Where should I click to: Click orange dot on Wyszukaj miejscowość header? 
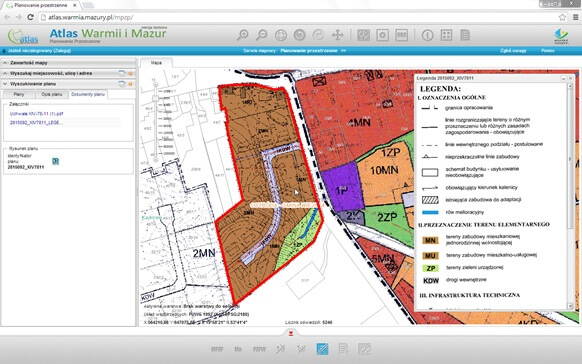coord(130,73)
